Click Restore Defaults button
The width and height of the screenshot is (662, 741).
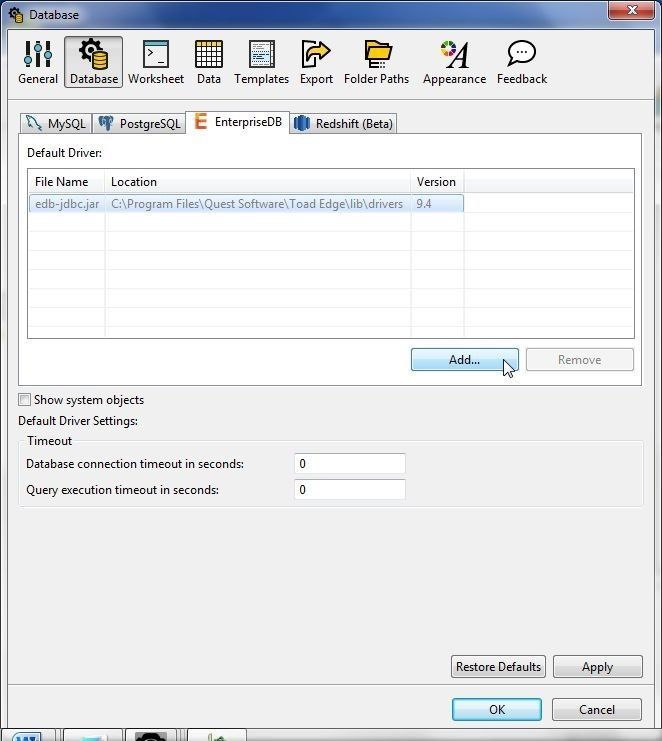pyautogui.click(x=498, y=666)
